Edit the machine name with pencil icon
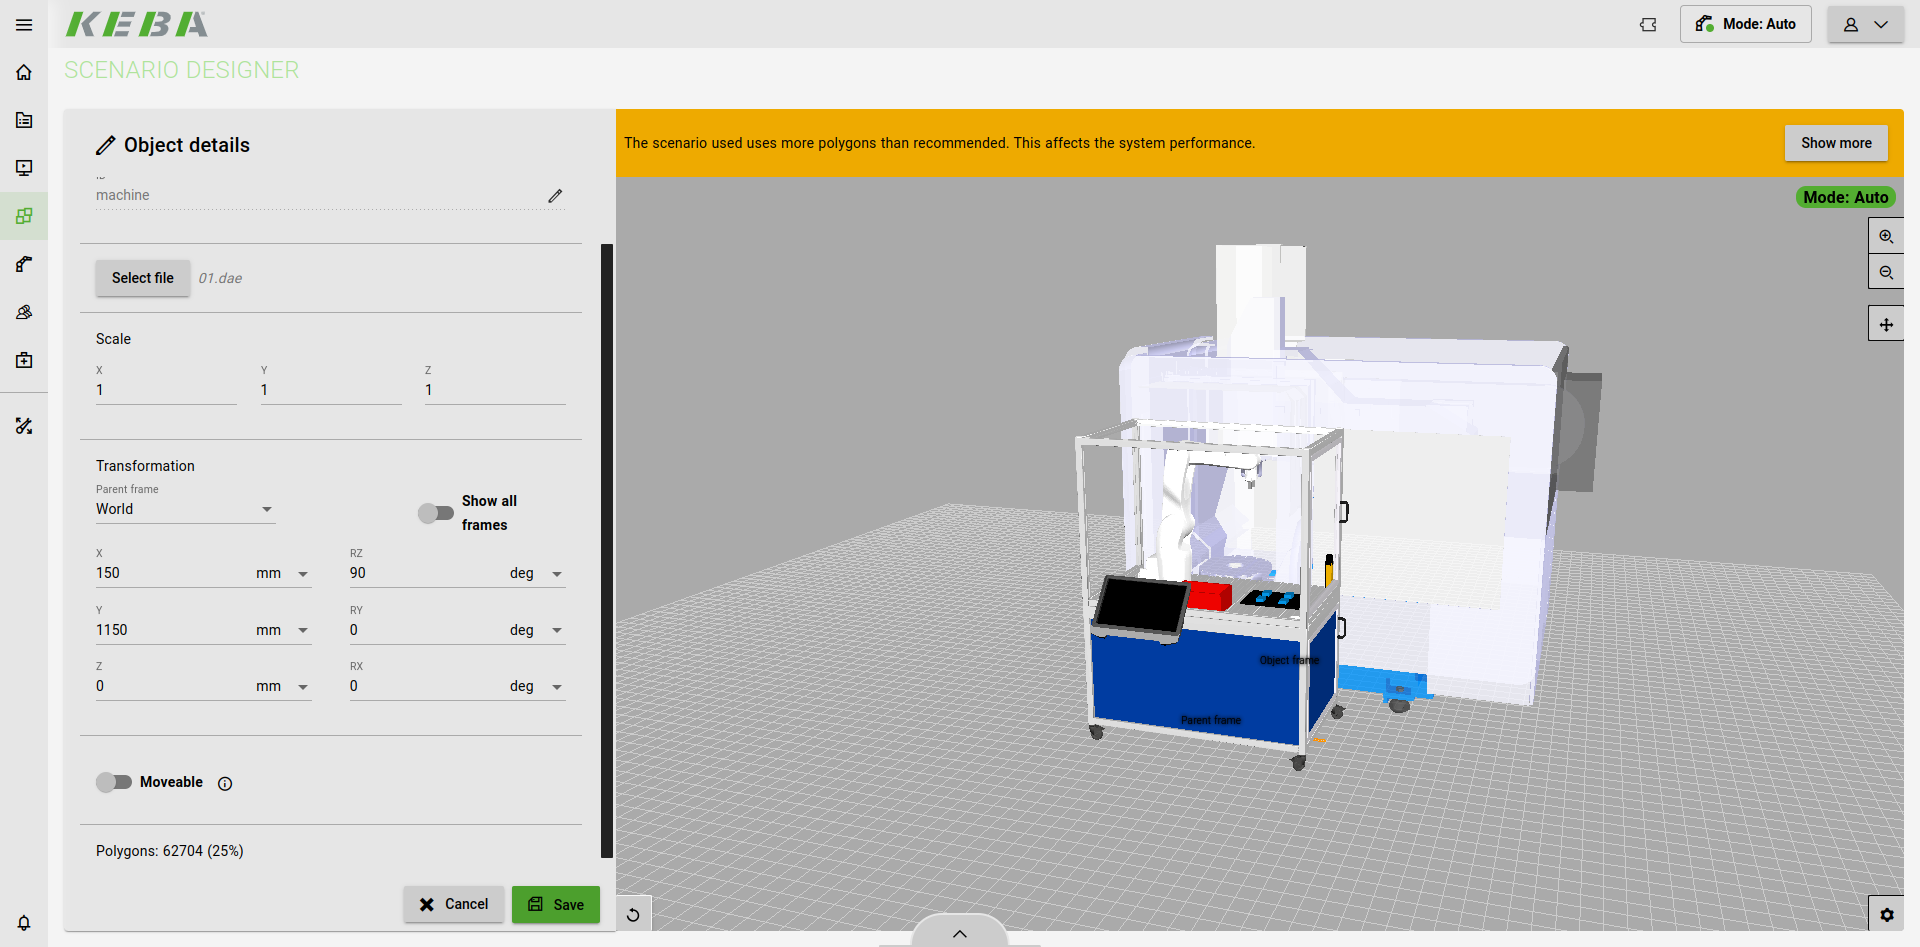The width and height of the screenshot is (1920, 947). tap(555, 196)
